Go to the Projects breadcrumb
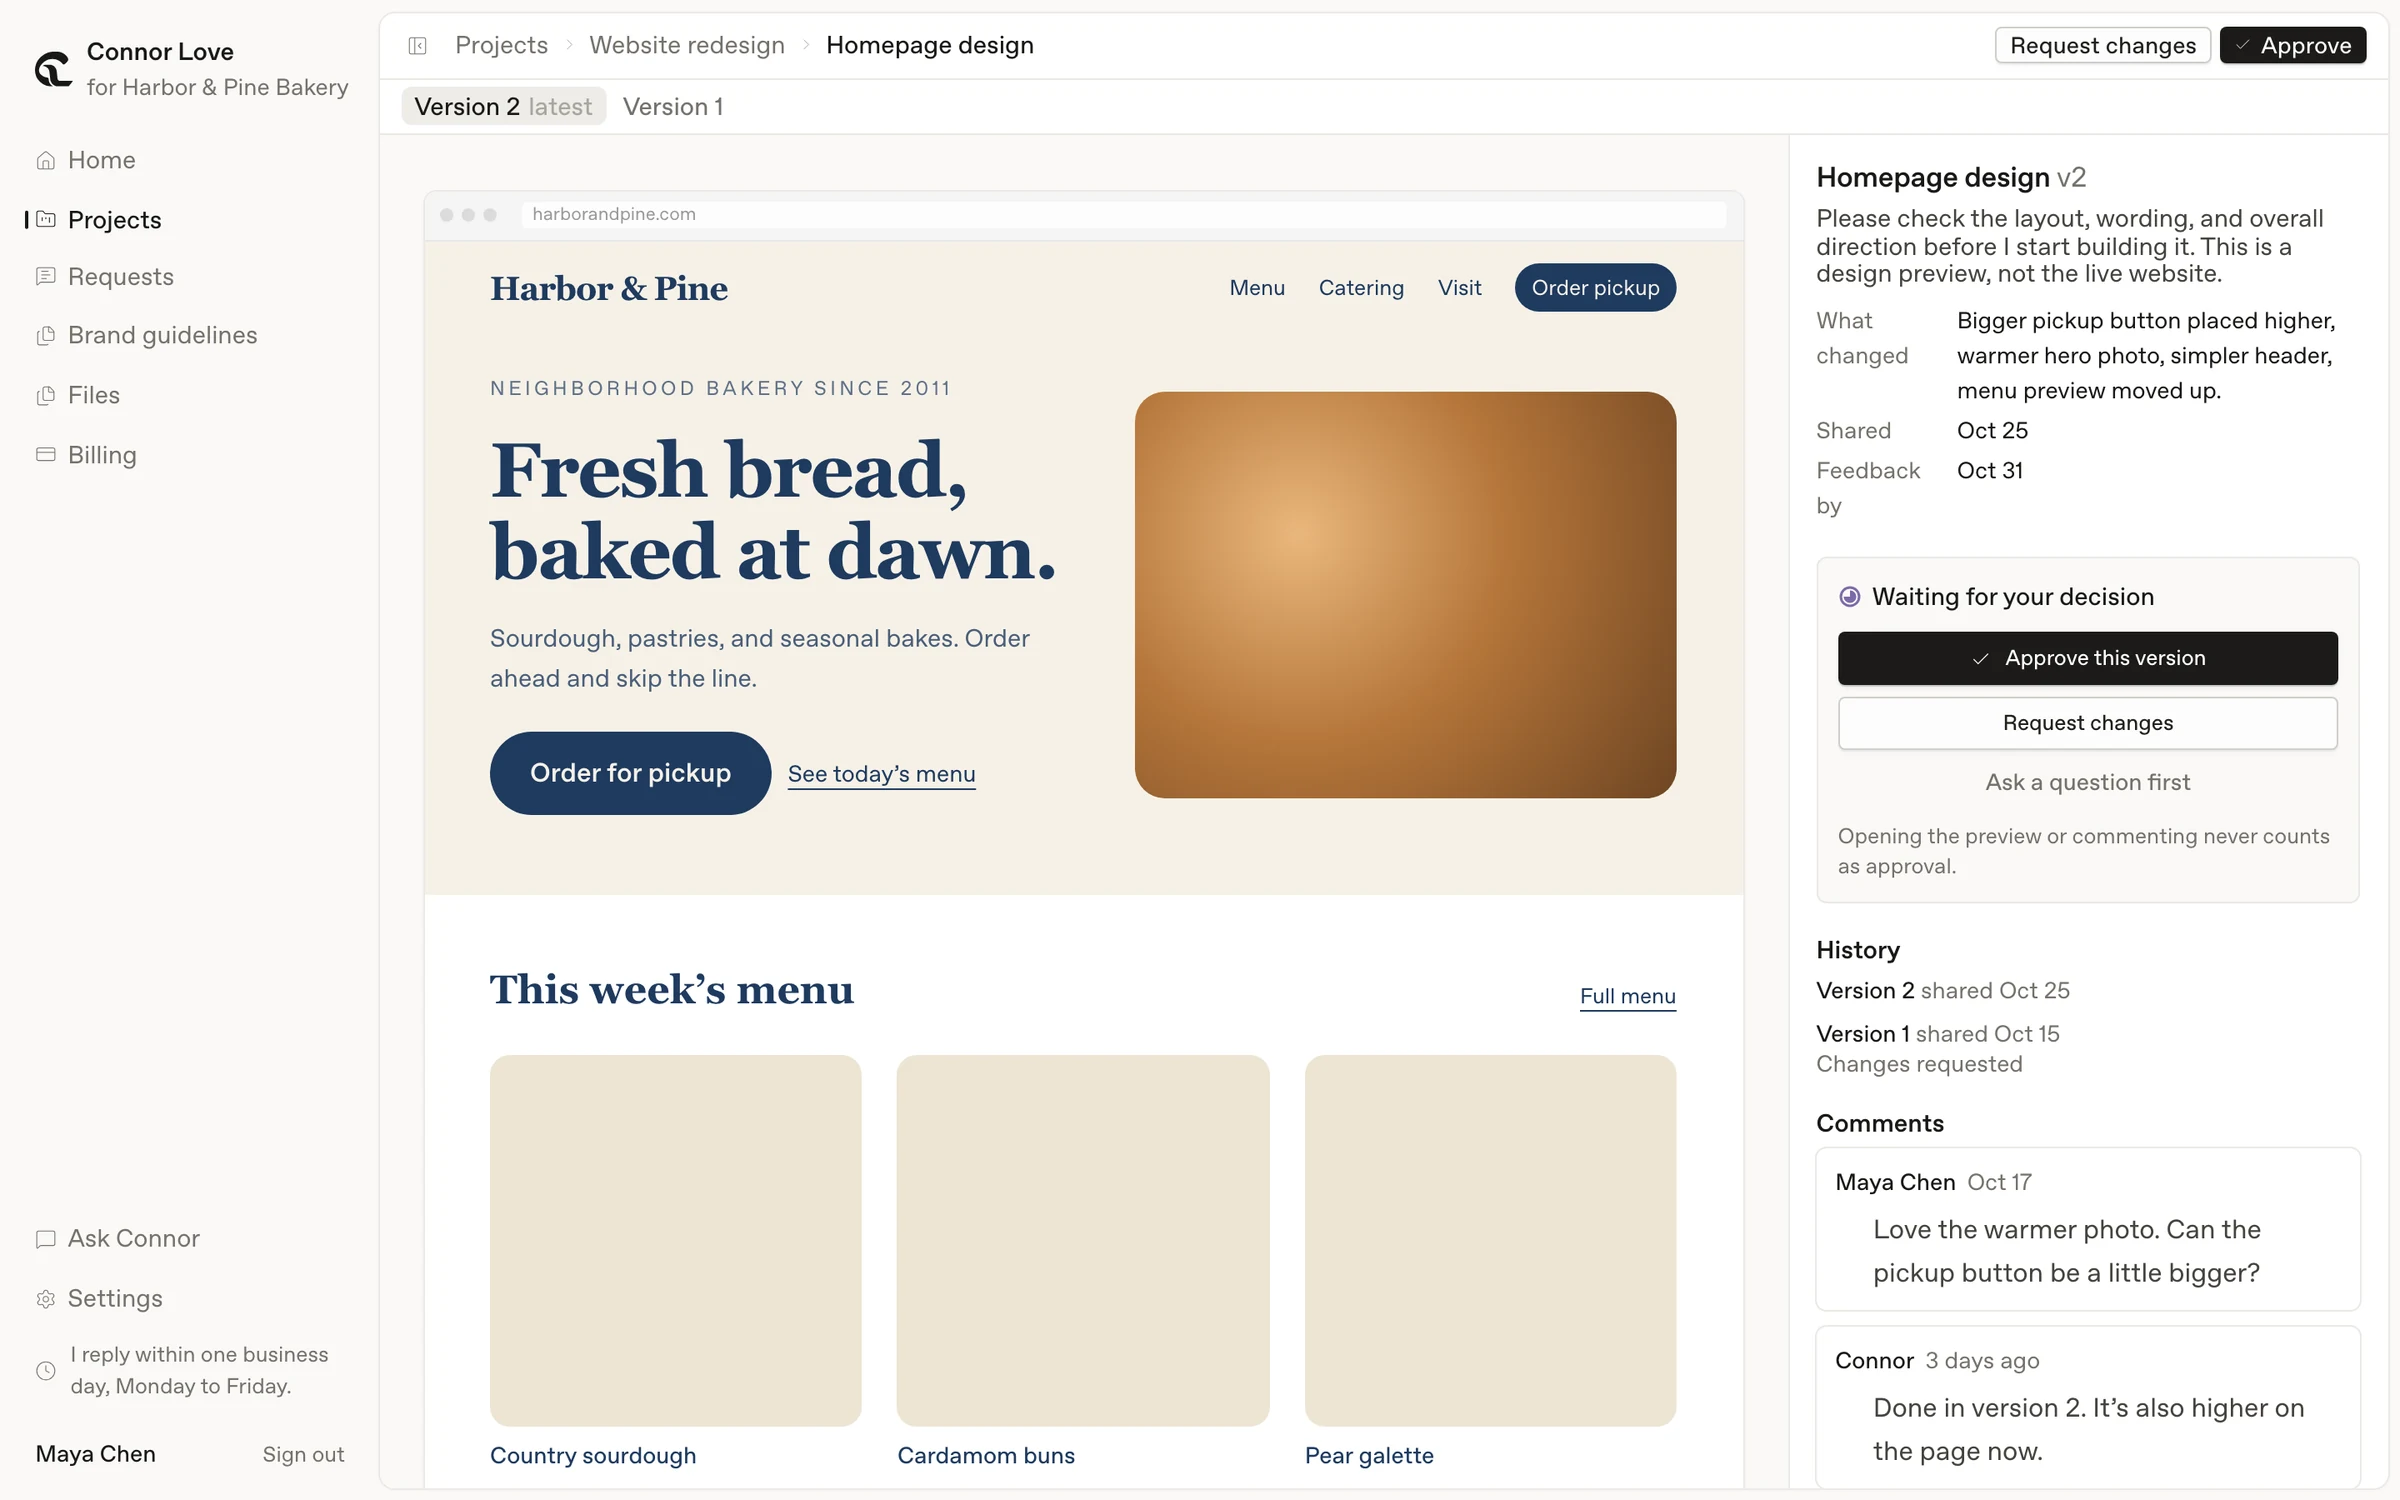Screen dimensions: 2400x1500 501,45
